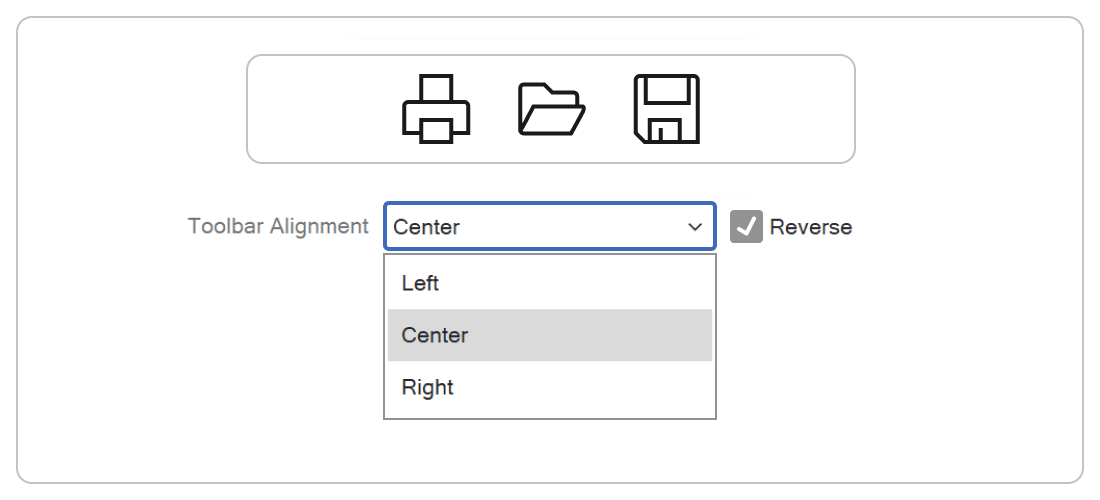Click the Center value shown in the combo box
The height and width of the screenshot is (500, 1100).
click(427, 227)
